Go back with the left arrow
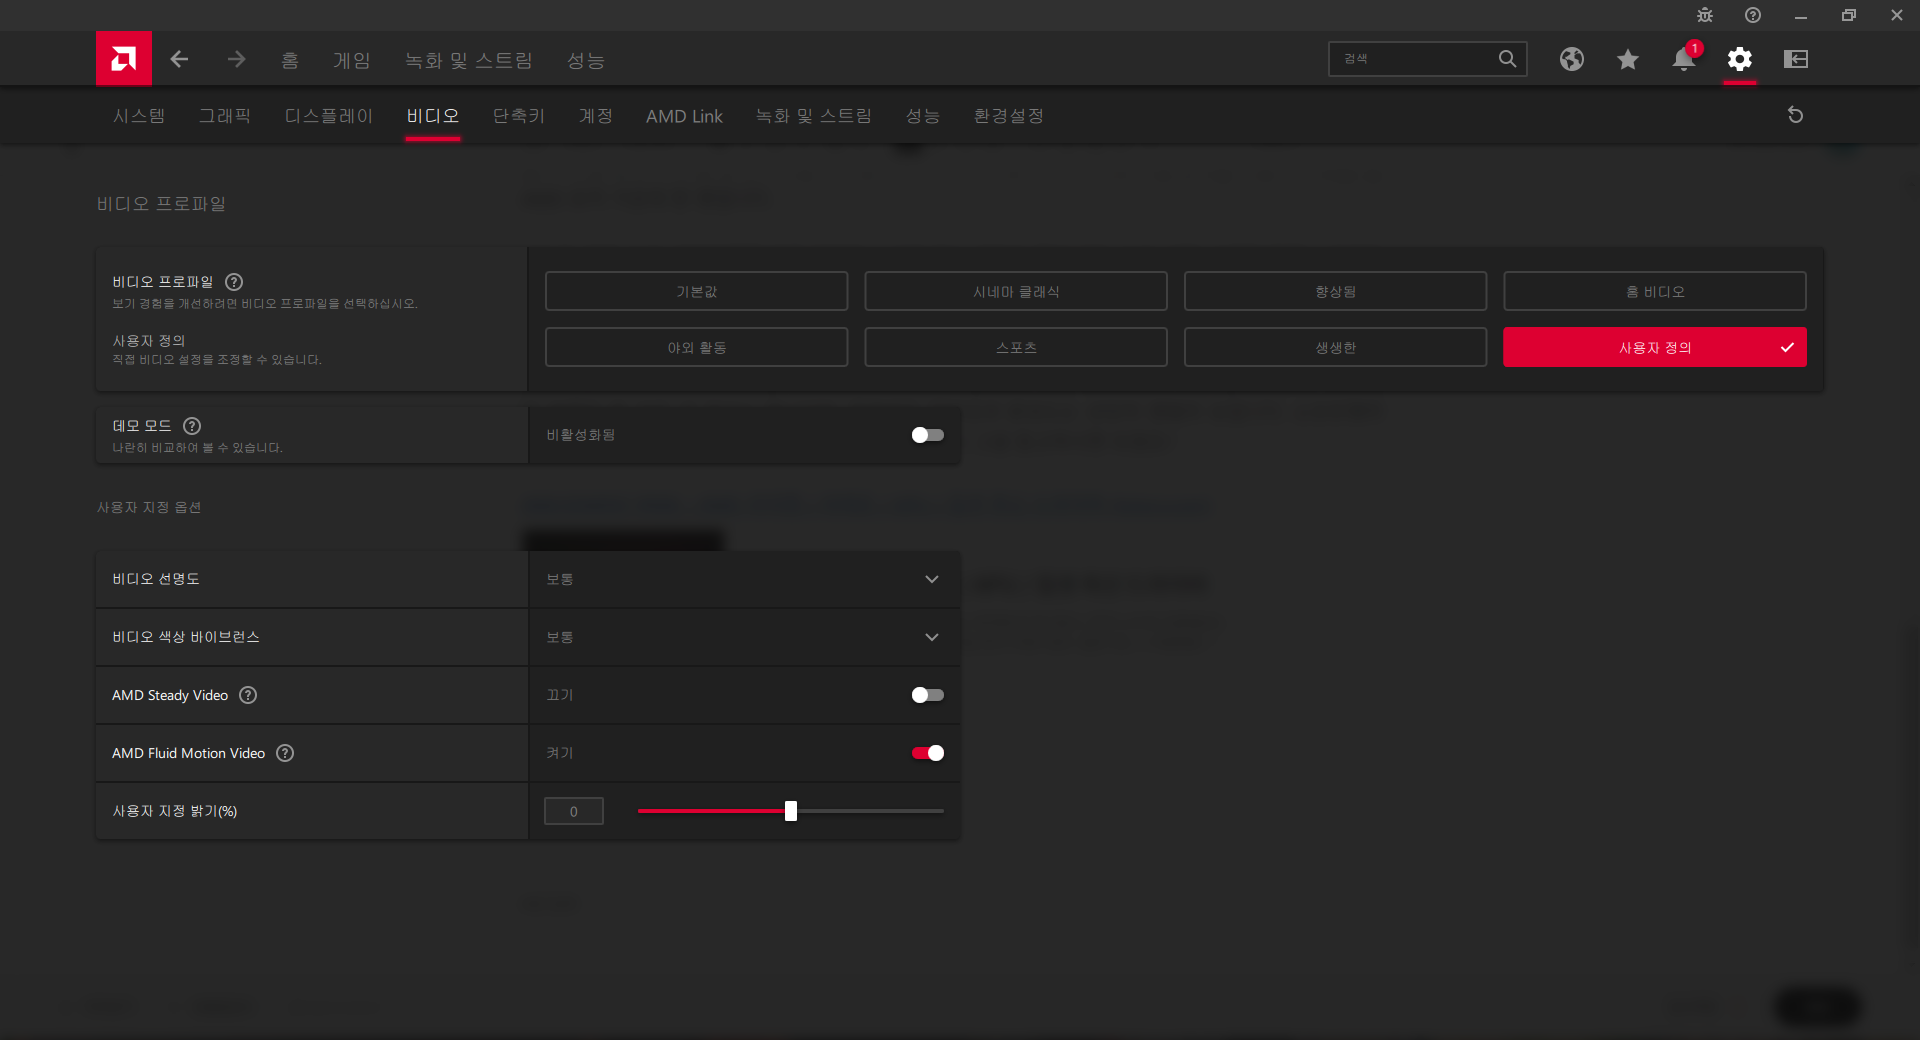The image size is (1920, 1040). click(179, 59)
